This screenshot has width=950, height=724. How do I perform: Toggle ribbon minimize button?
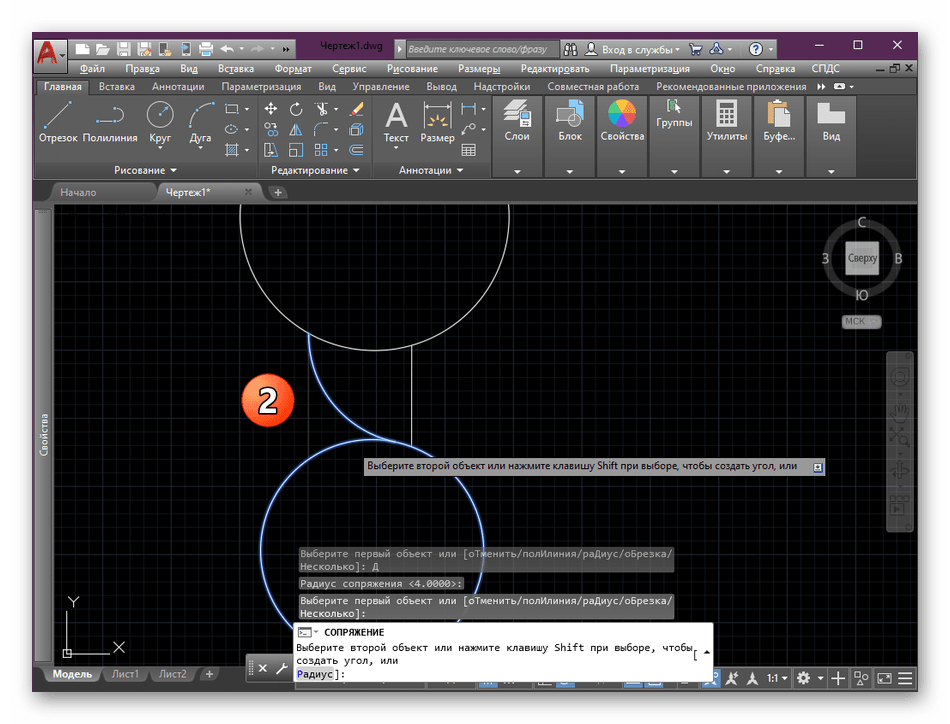pos(839,87)
